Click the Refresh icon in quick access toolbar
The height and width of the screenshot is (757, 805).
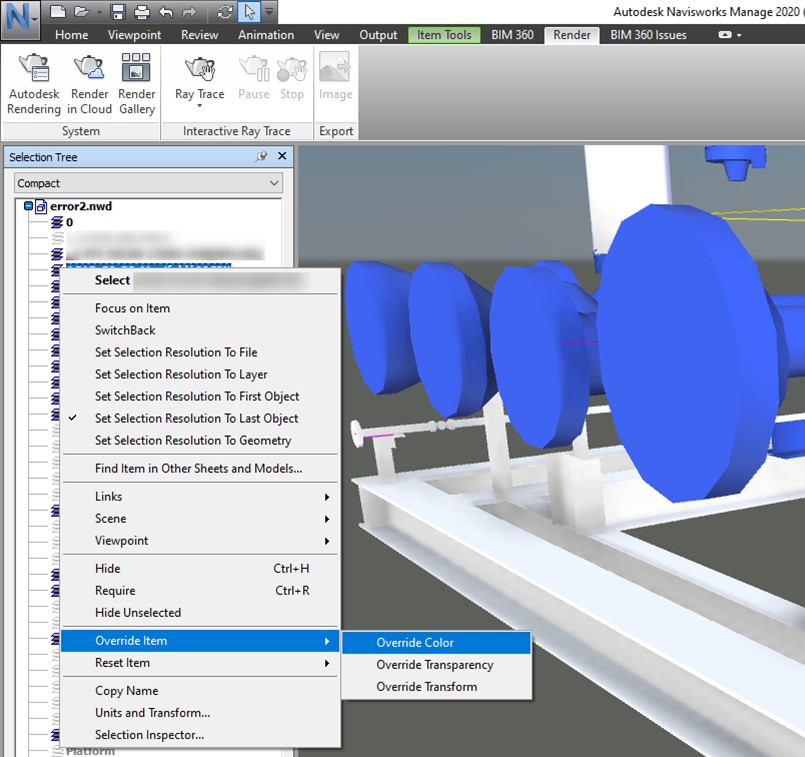(225, 12)
